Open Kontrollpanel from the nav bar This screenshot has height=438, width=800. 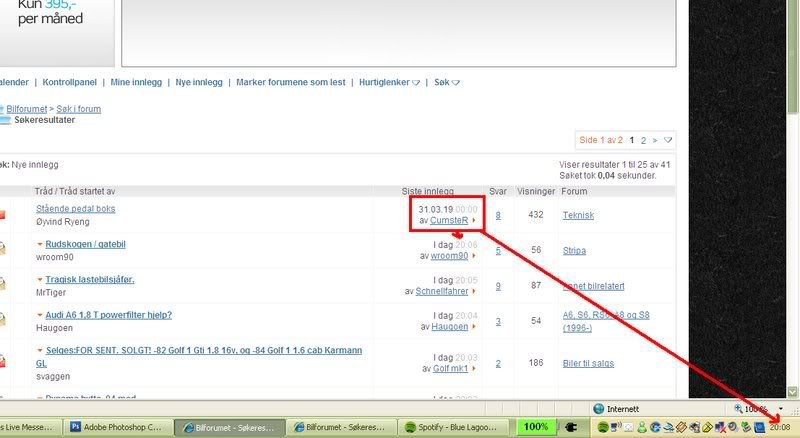(x=69, y=82)
